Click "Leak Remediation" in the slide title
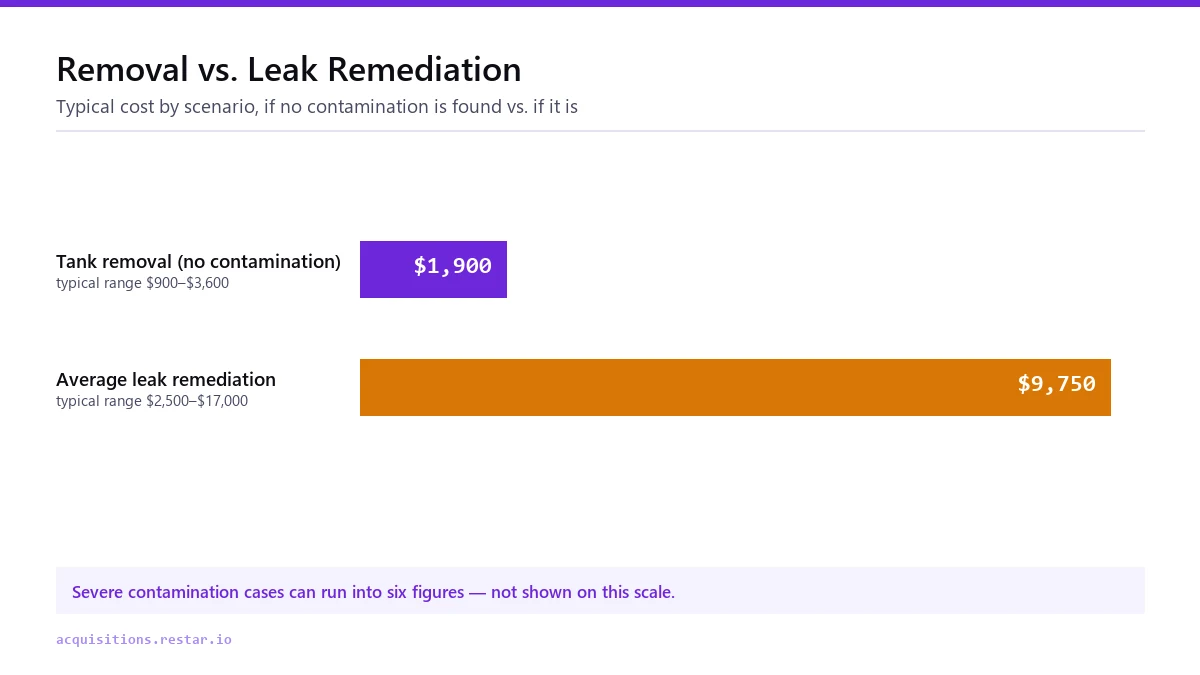Image resolution: width=1200 pixels, height=675 pixels. pos(385,70)
